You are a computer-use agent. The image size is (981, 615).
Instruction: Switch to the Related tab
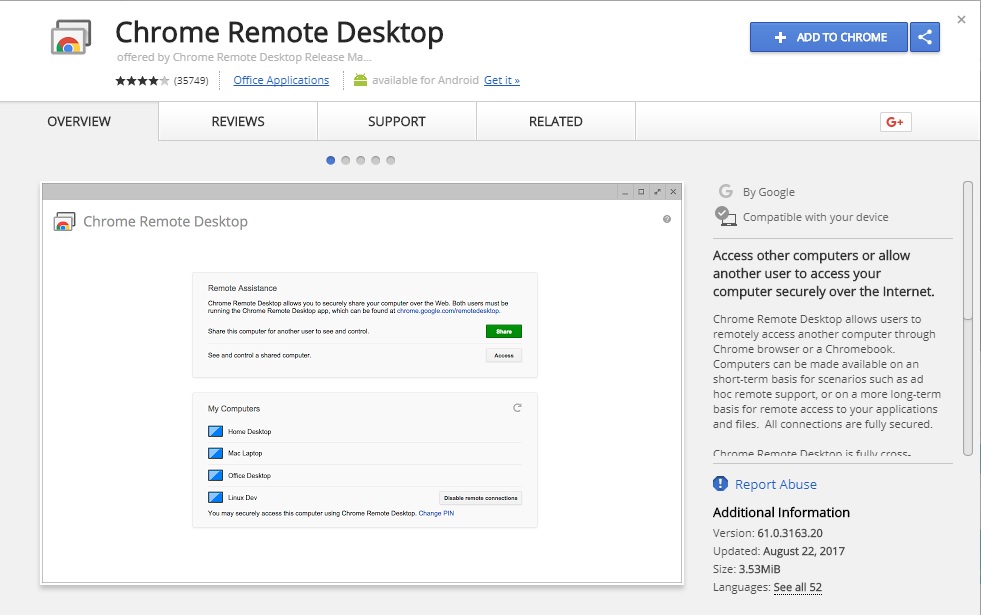pos(556,121)
